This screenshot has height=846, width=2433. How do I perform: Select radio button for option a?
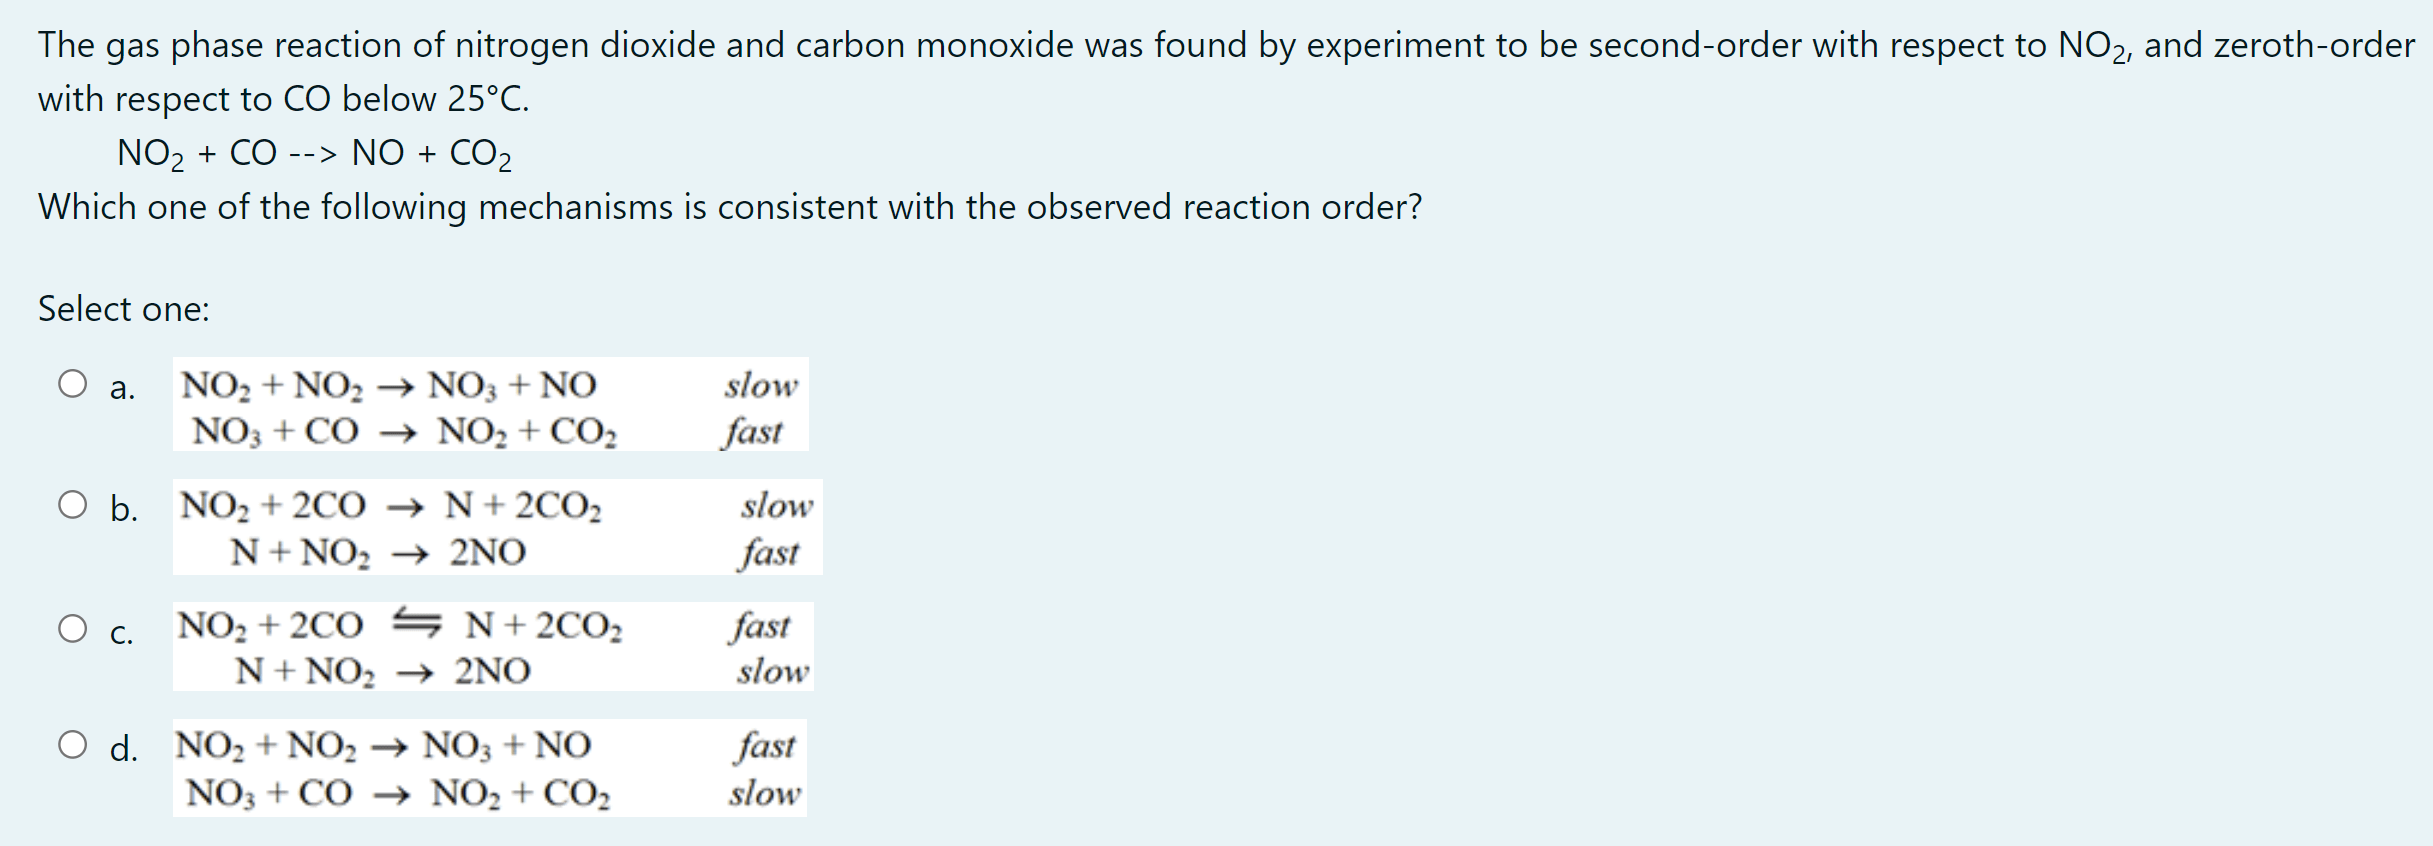coord(72,383)
